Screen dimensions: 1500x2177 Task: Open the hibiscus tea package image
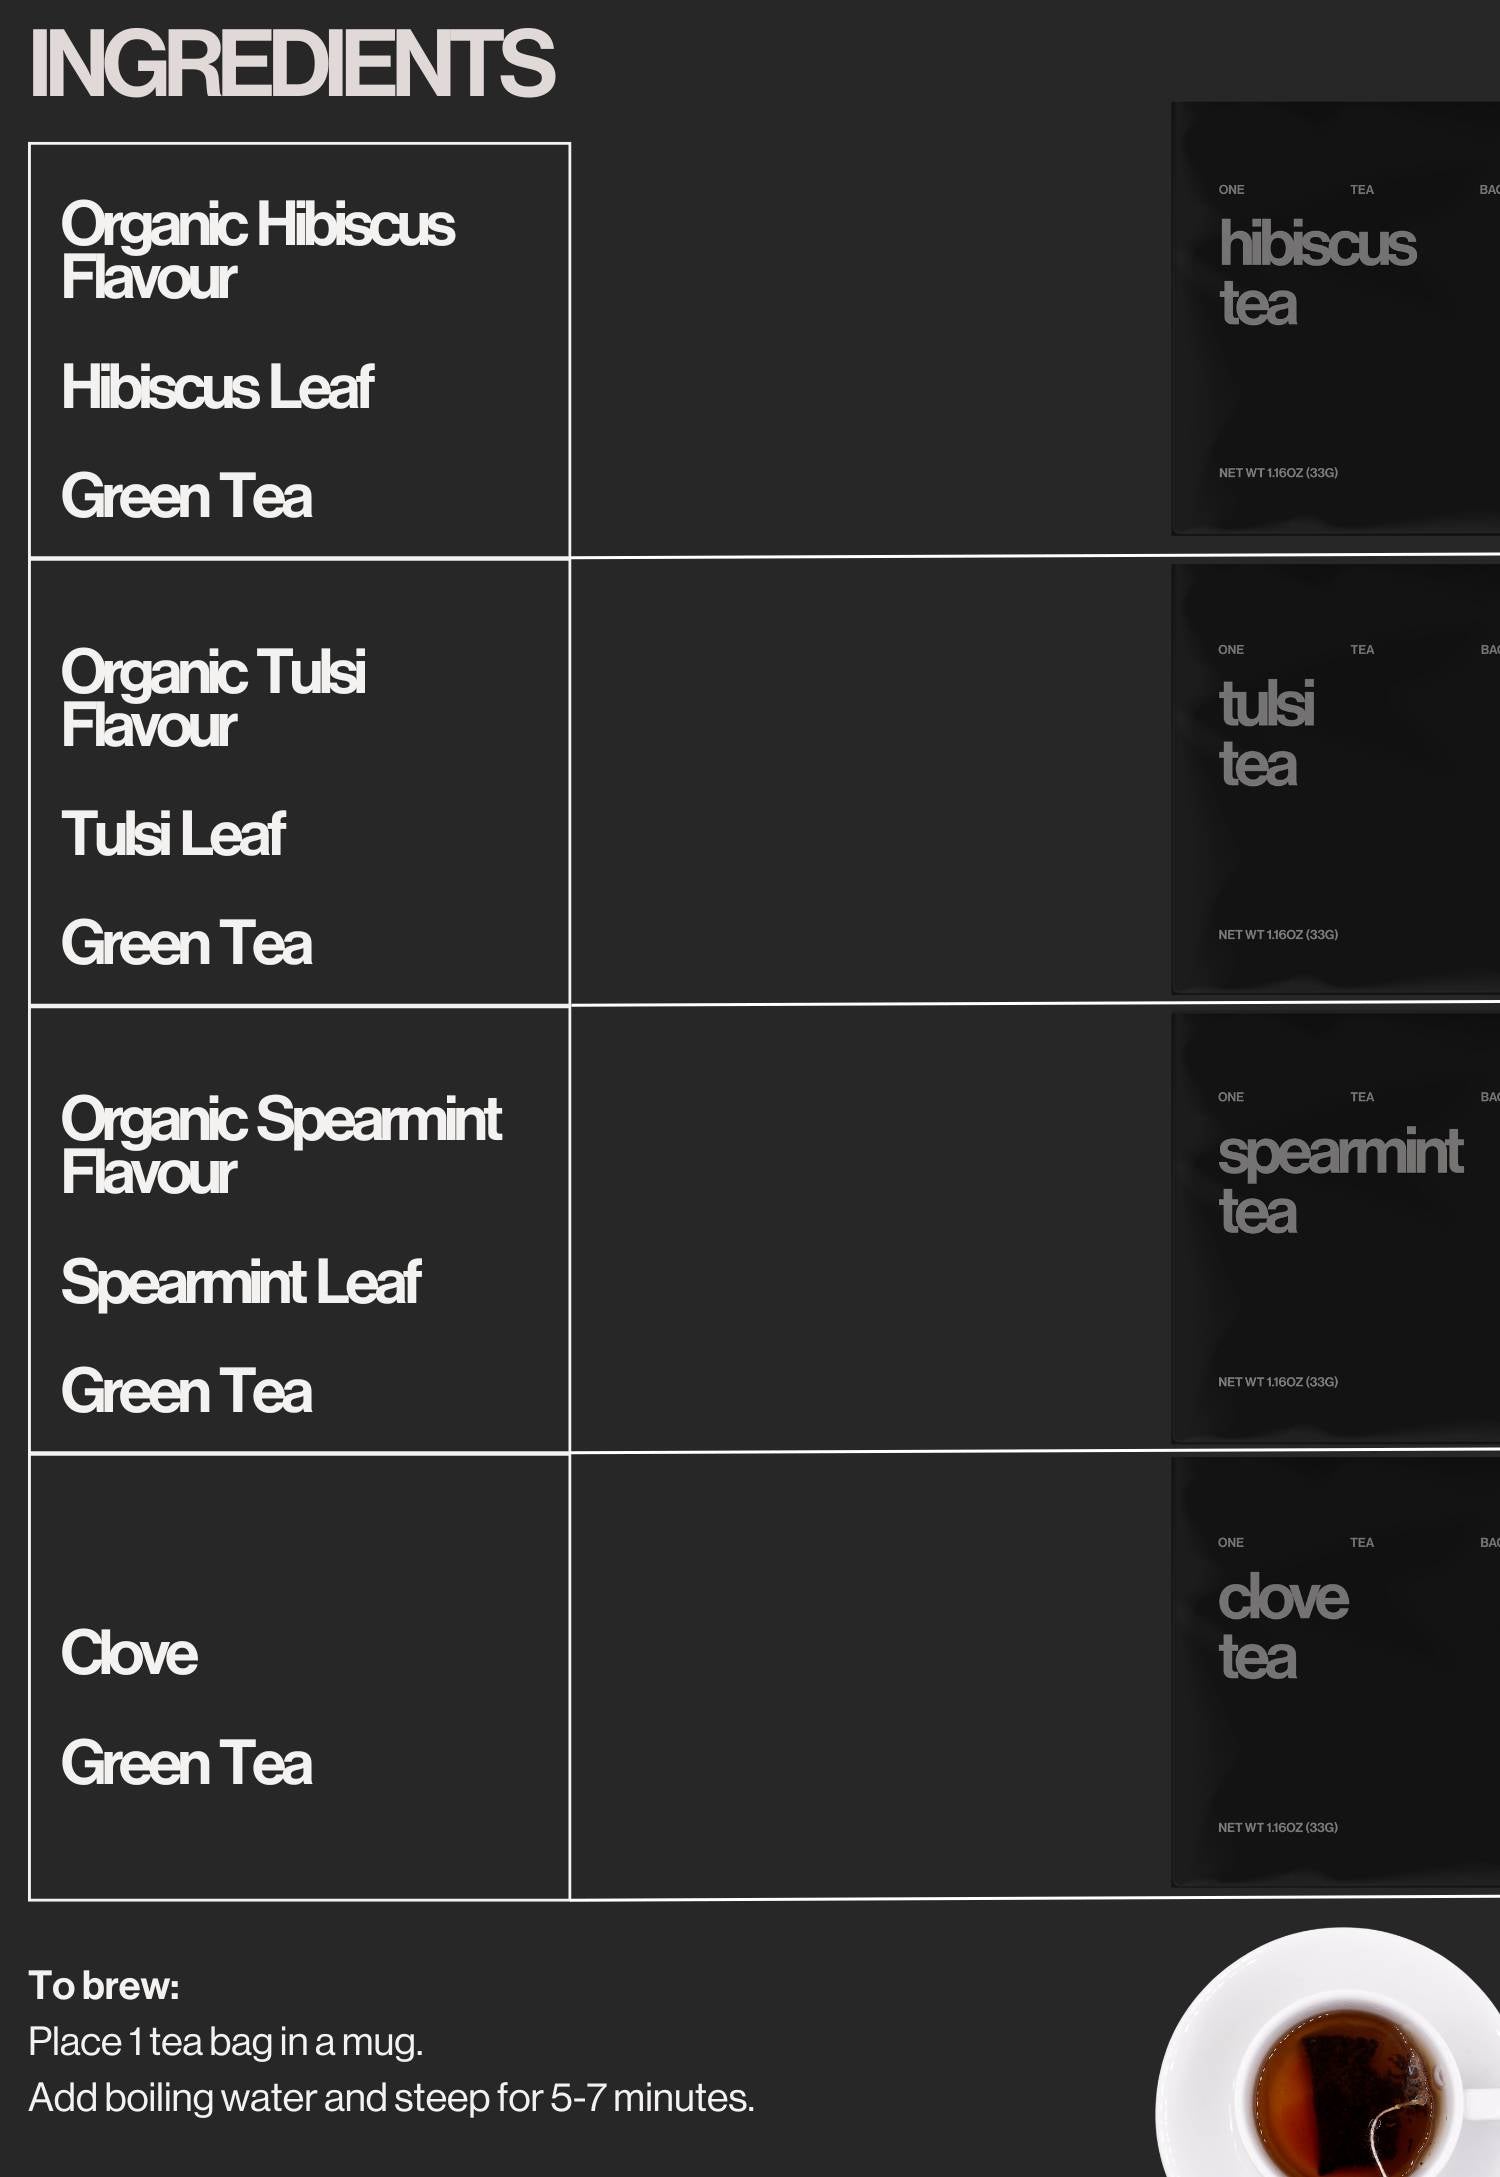click(1335, 318)
